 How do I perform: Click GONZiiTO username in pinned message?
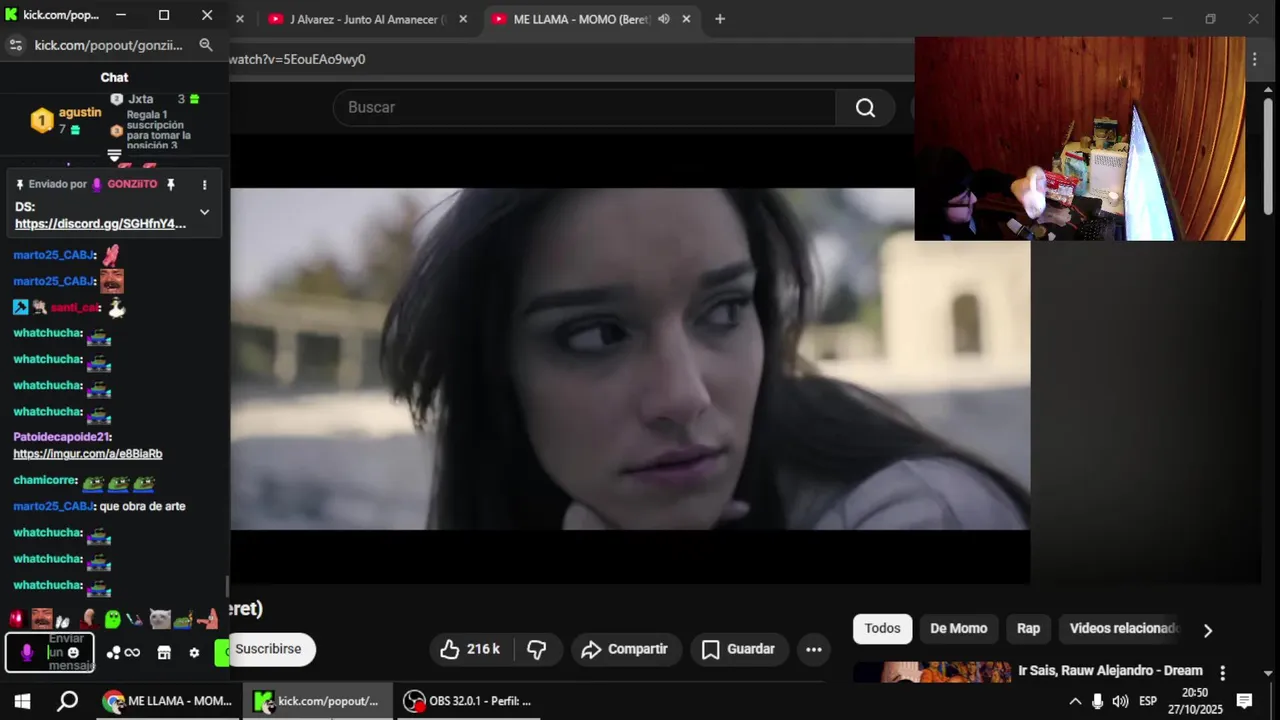point(132,184)
